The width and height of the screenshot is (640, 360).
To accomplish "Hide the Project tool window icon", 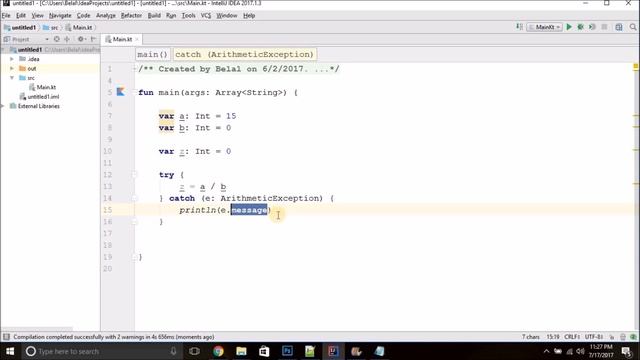I will tap(93, 39).
